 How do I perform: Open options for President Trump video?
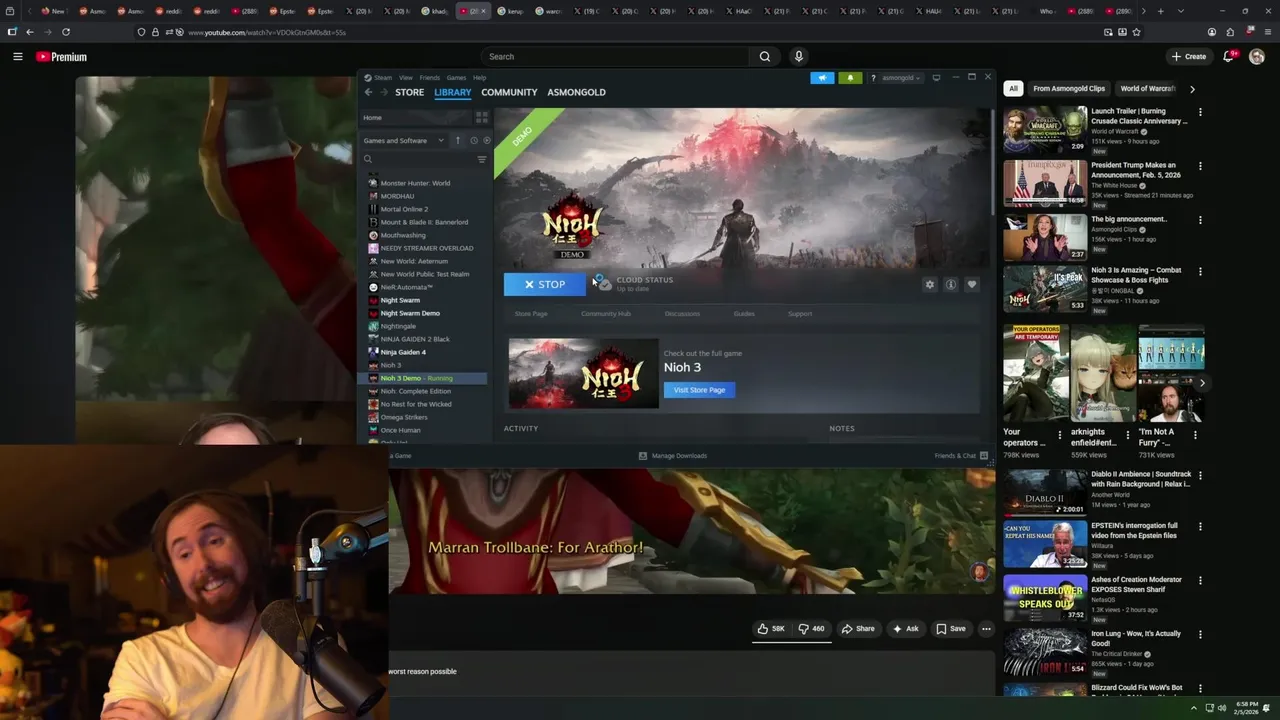point(1200,166)
